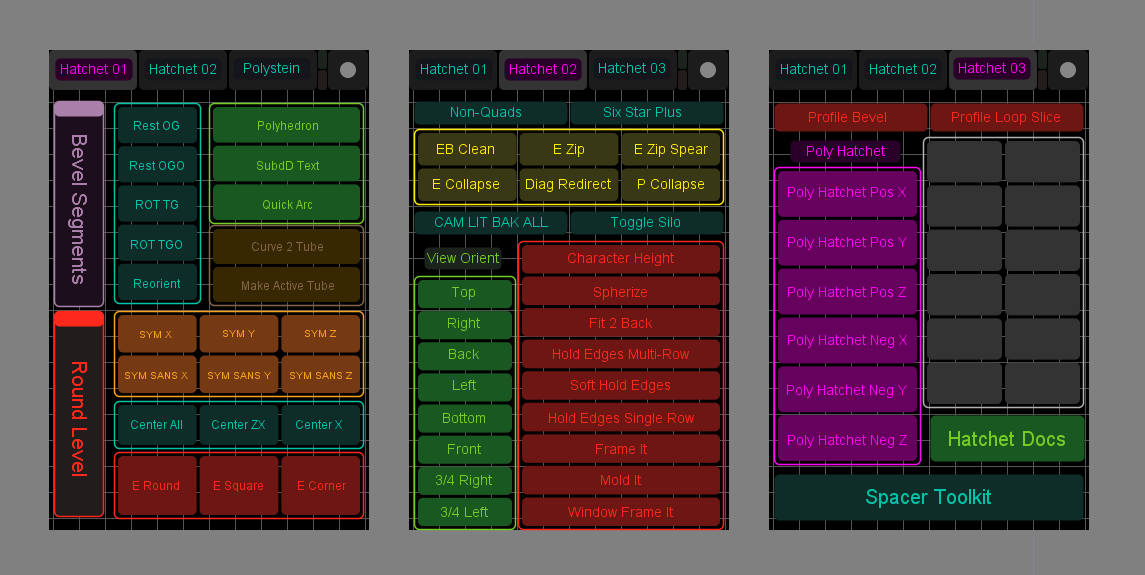Click Center All button
This screenshot has width=1145, height=575.
pos(156,425)
